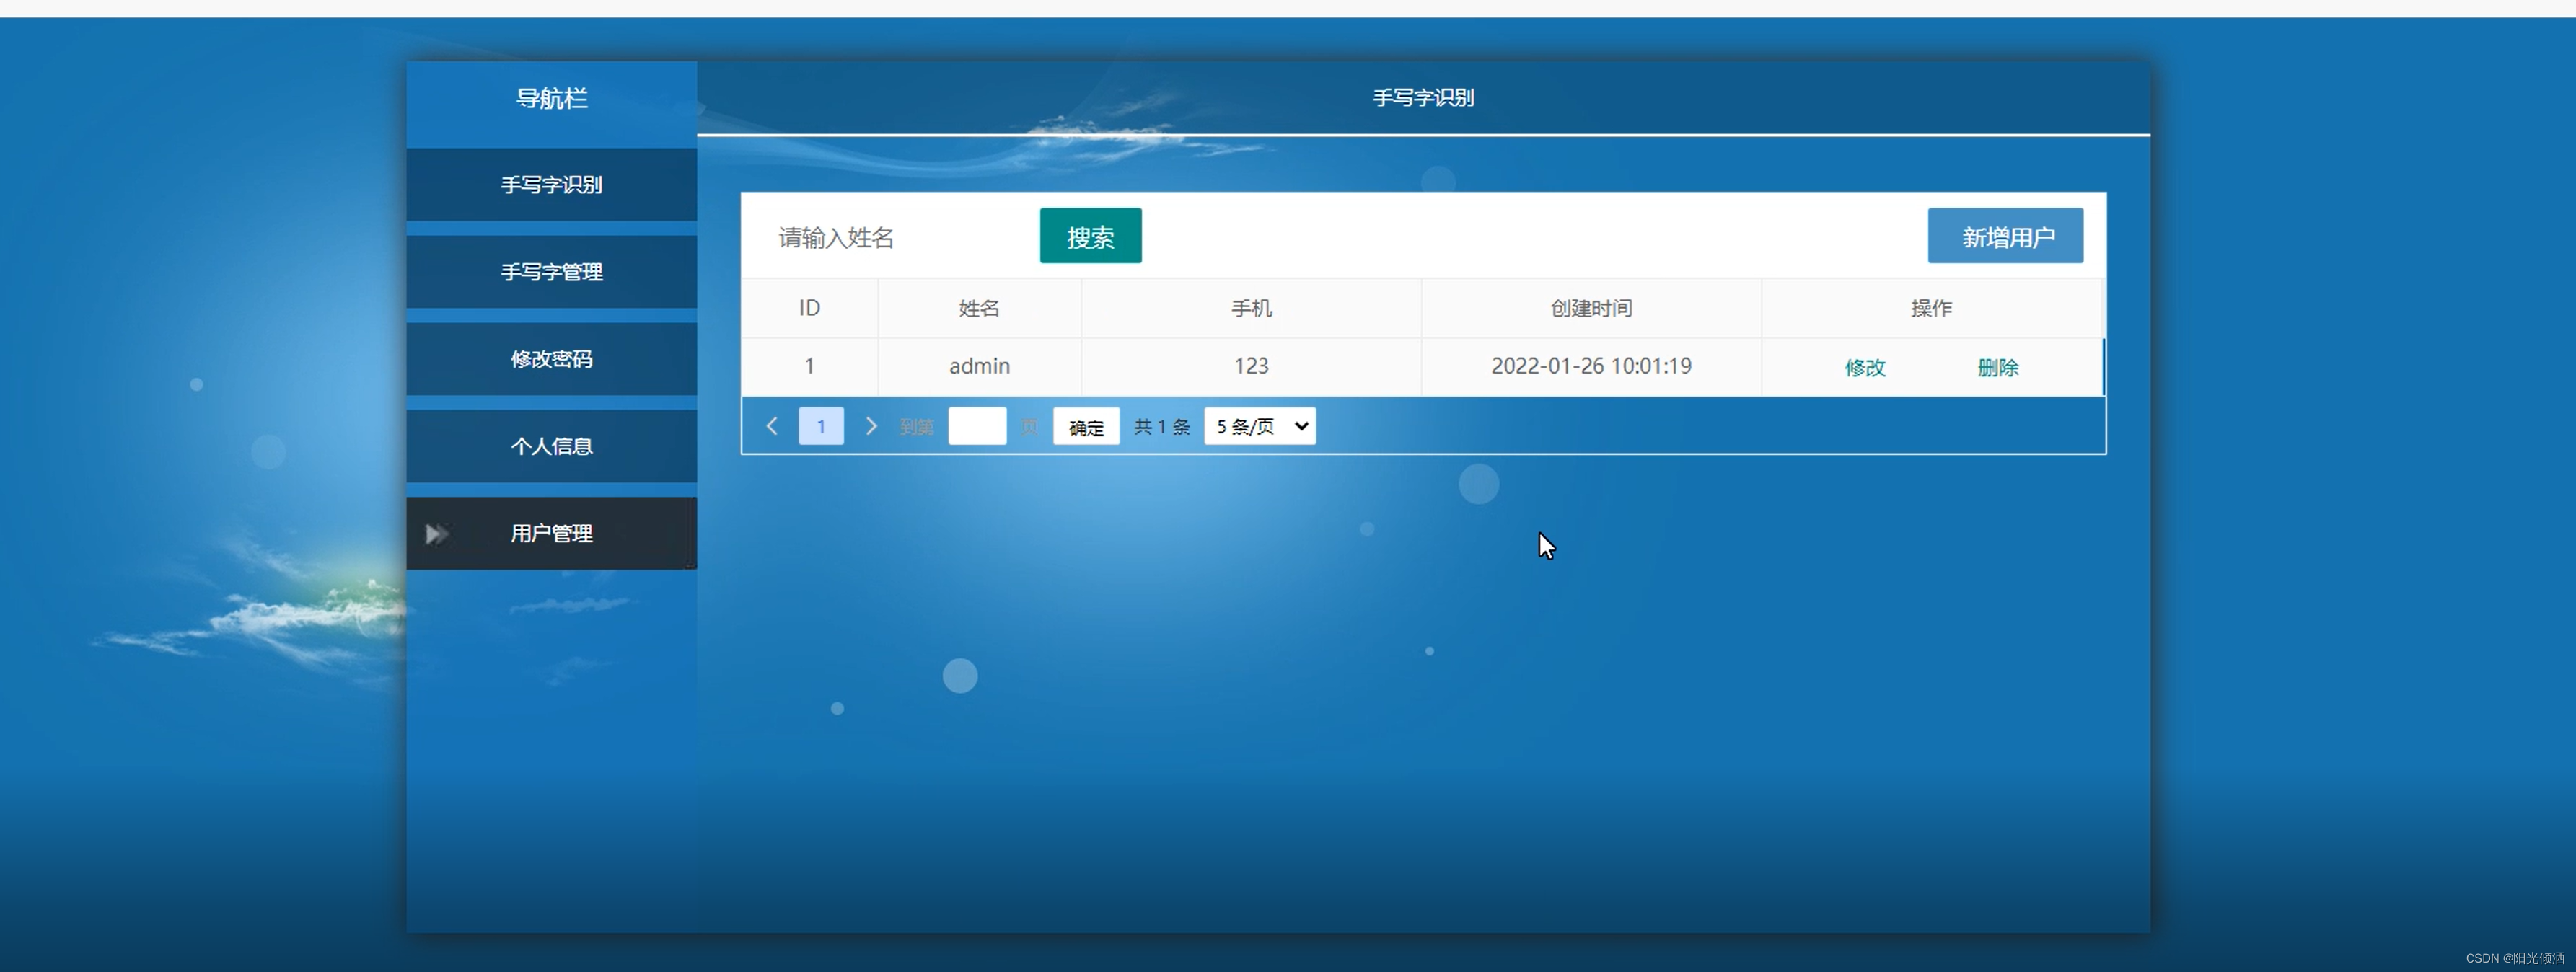The height and width of the screenshot is (972, 2576).
Task: Click the admin name cell in the table
Action: pos(978,366)
